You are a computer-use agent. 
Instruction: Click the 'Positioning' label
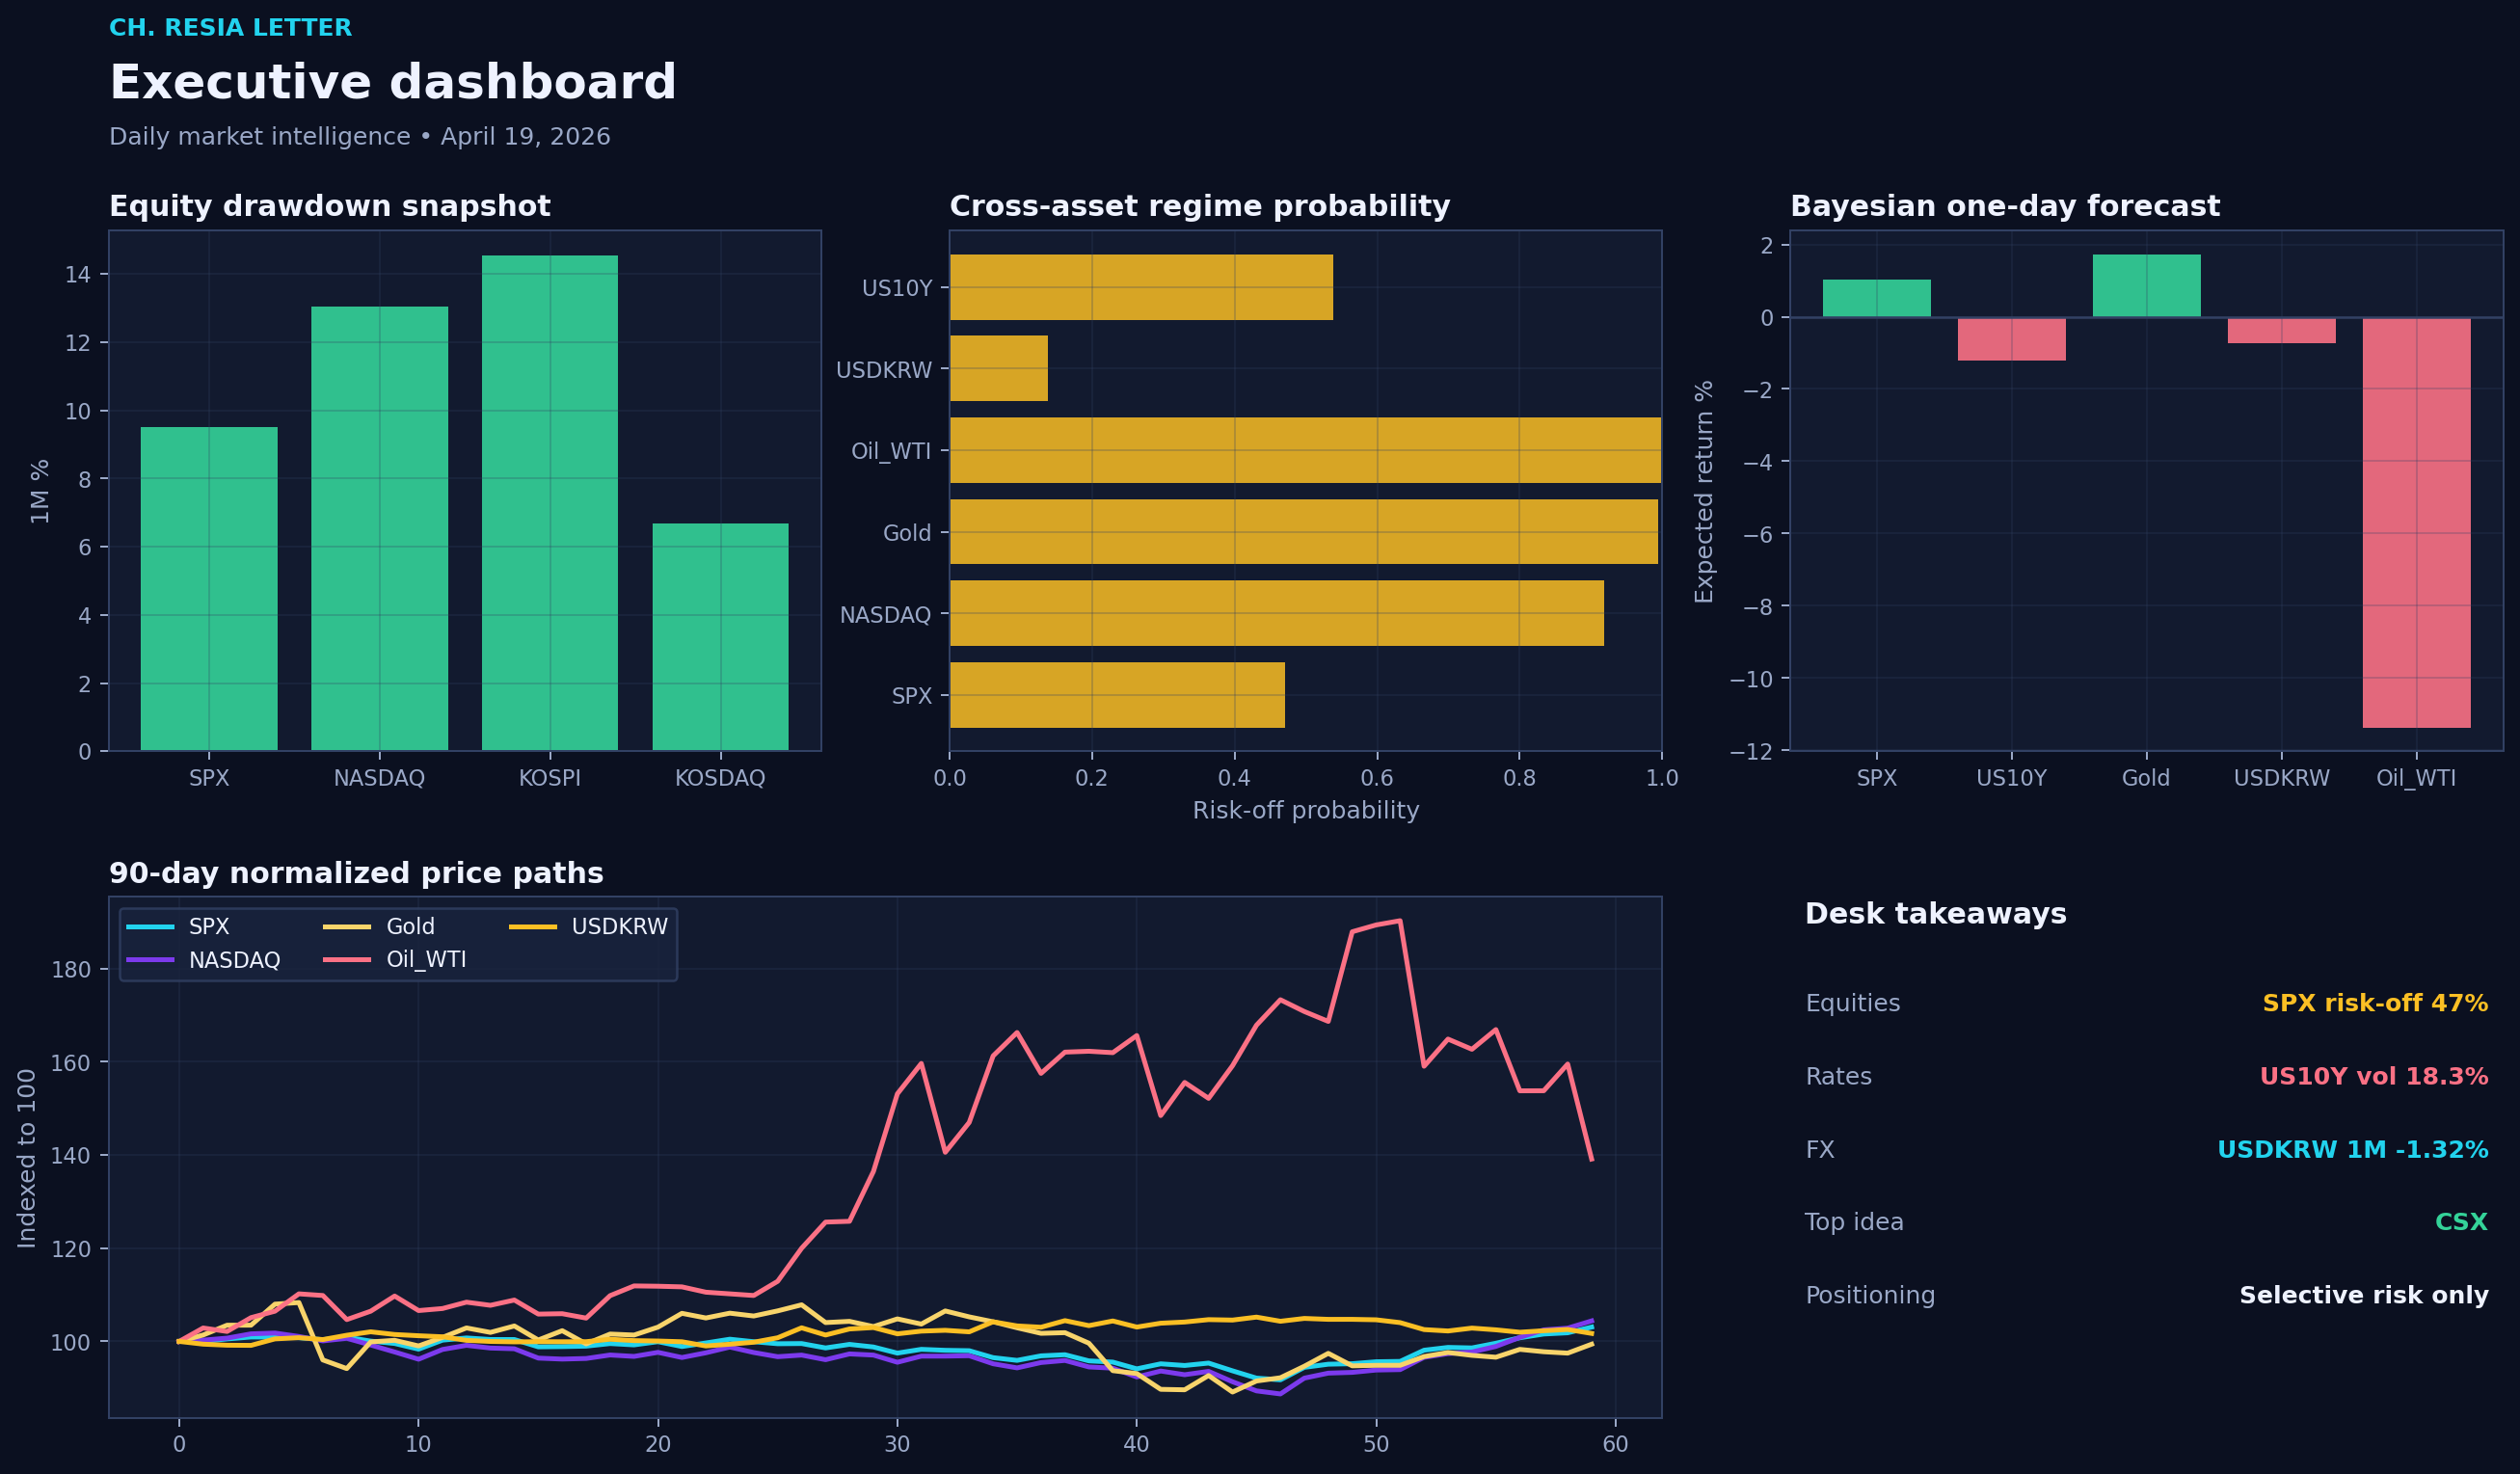pos(1870,1295)
